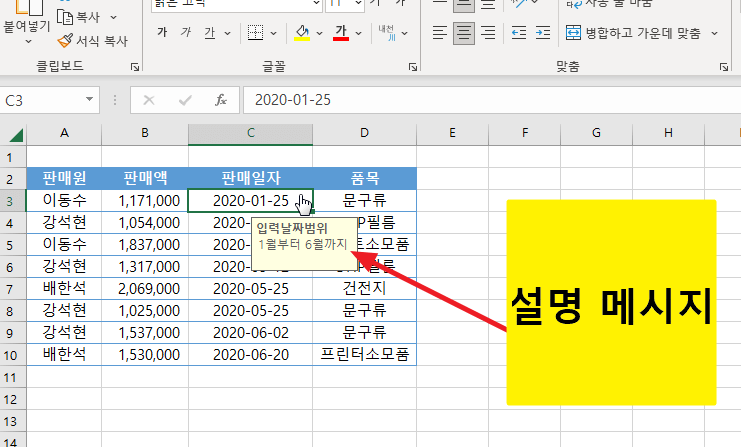Open Font group (글꼴) dialog launcher
This screenshot has height=447, width=741.
tap(413, 67)
